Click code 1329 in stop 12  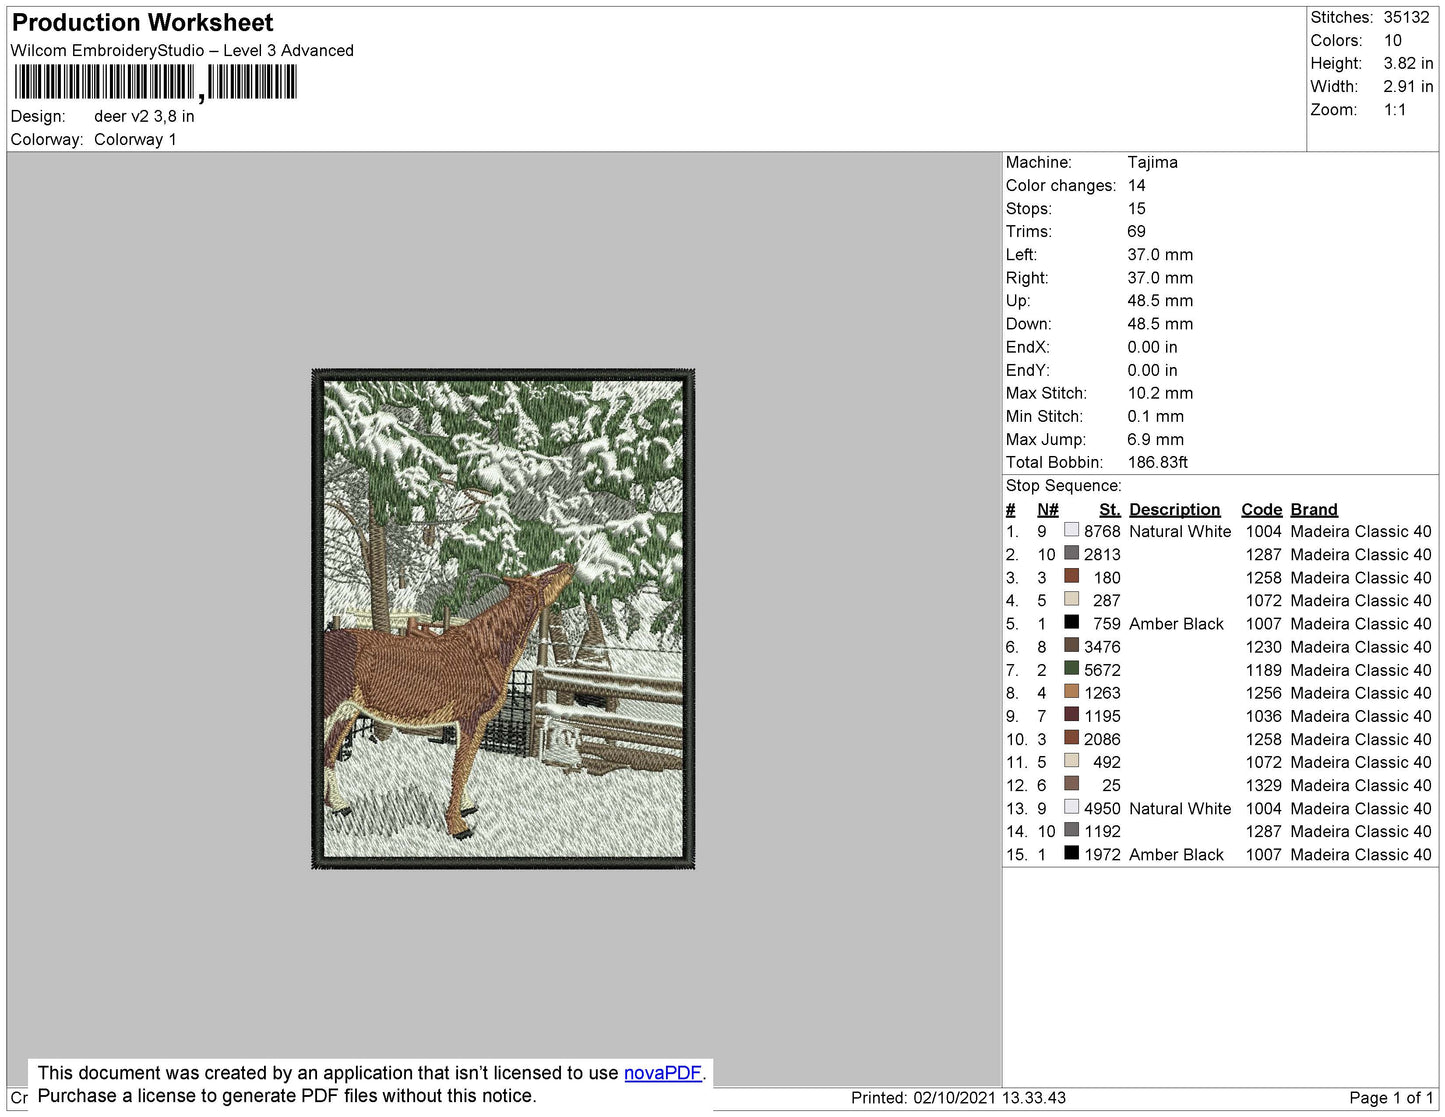1263,786
